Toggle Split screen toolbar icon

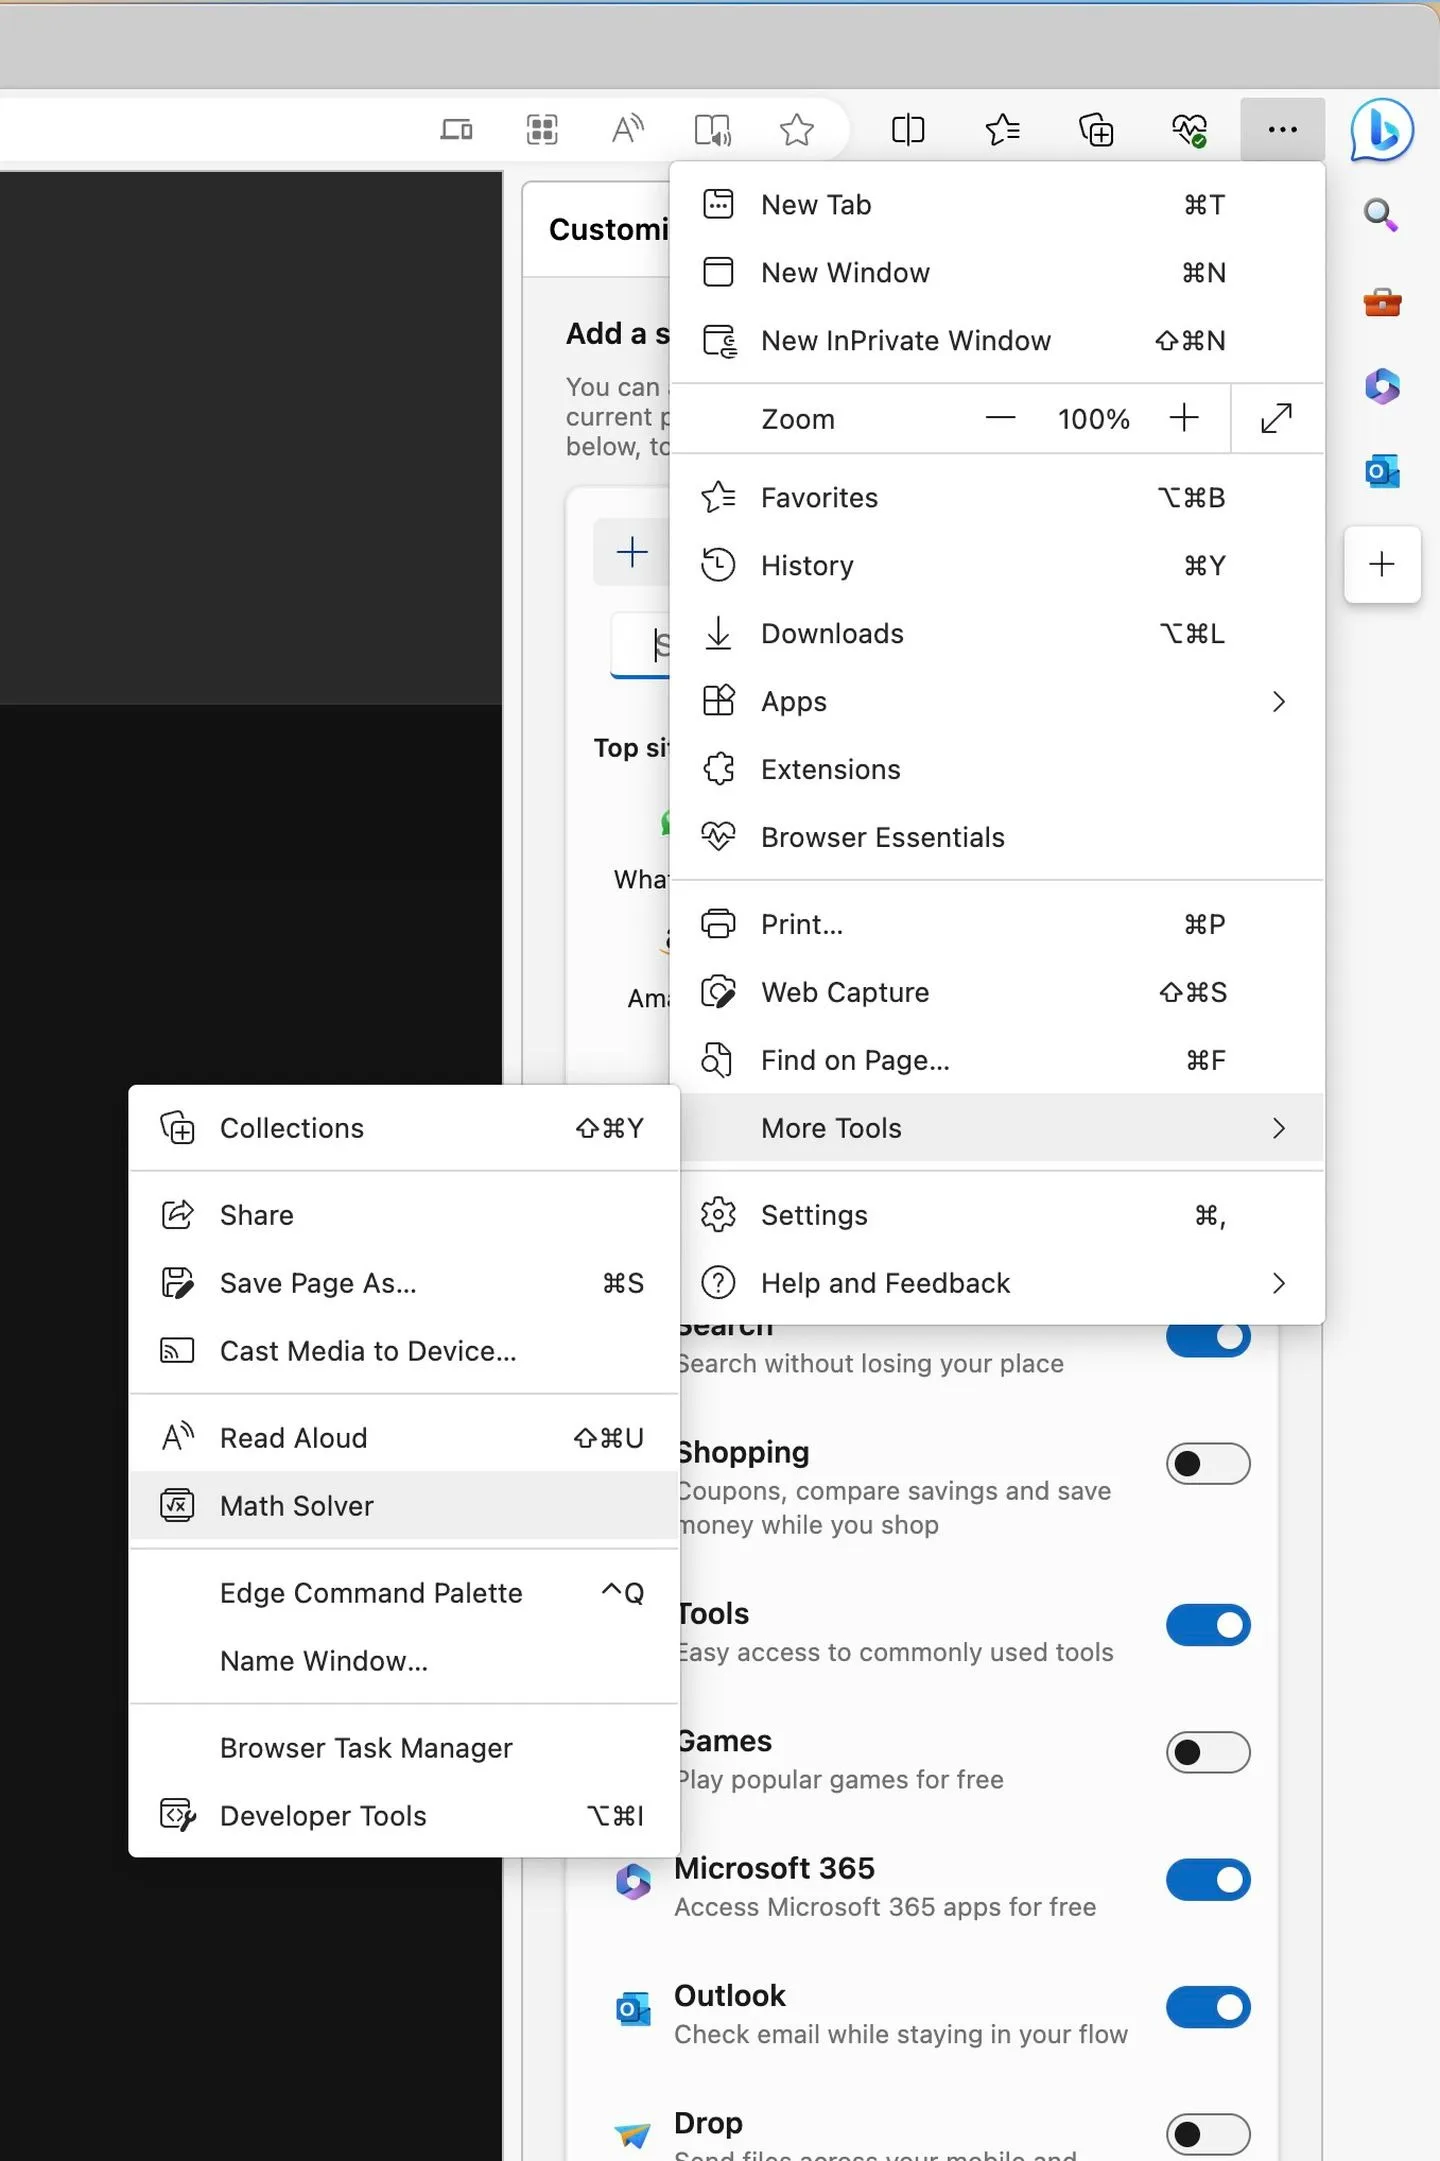908,130
